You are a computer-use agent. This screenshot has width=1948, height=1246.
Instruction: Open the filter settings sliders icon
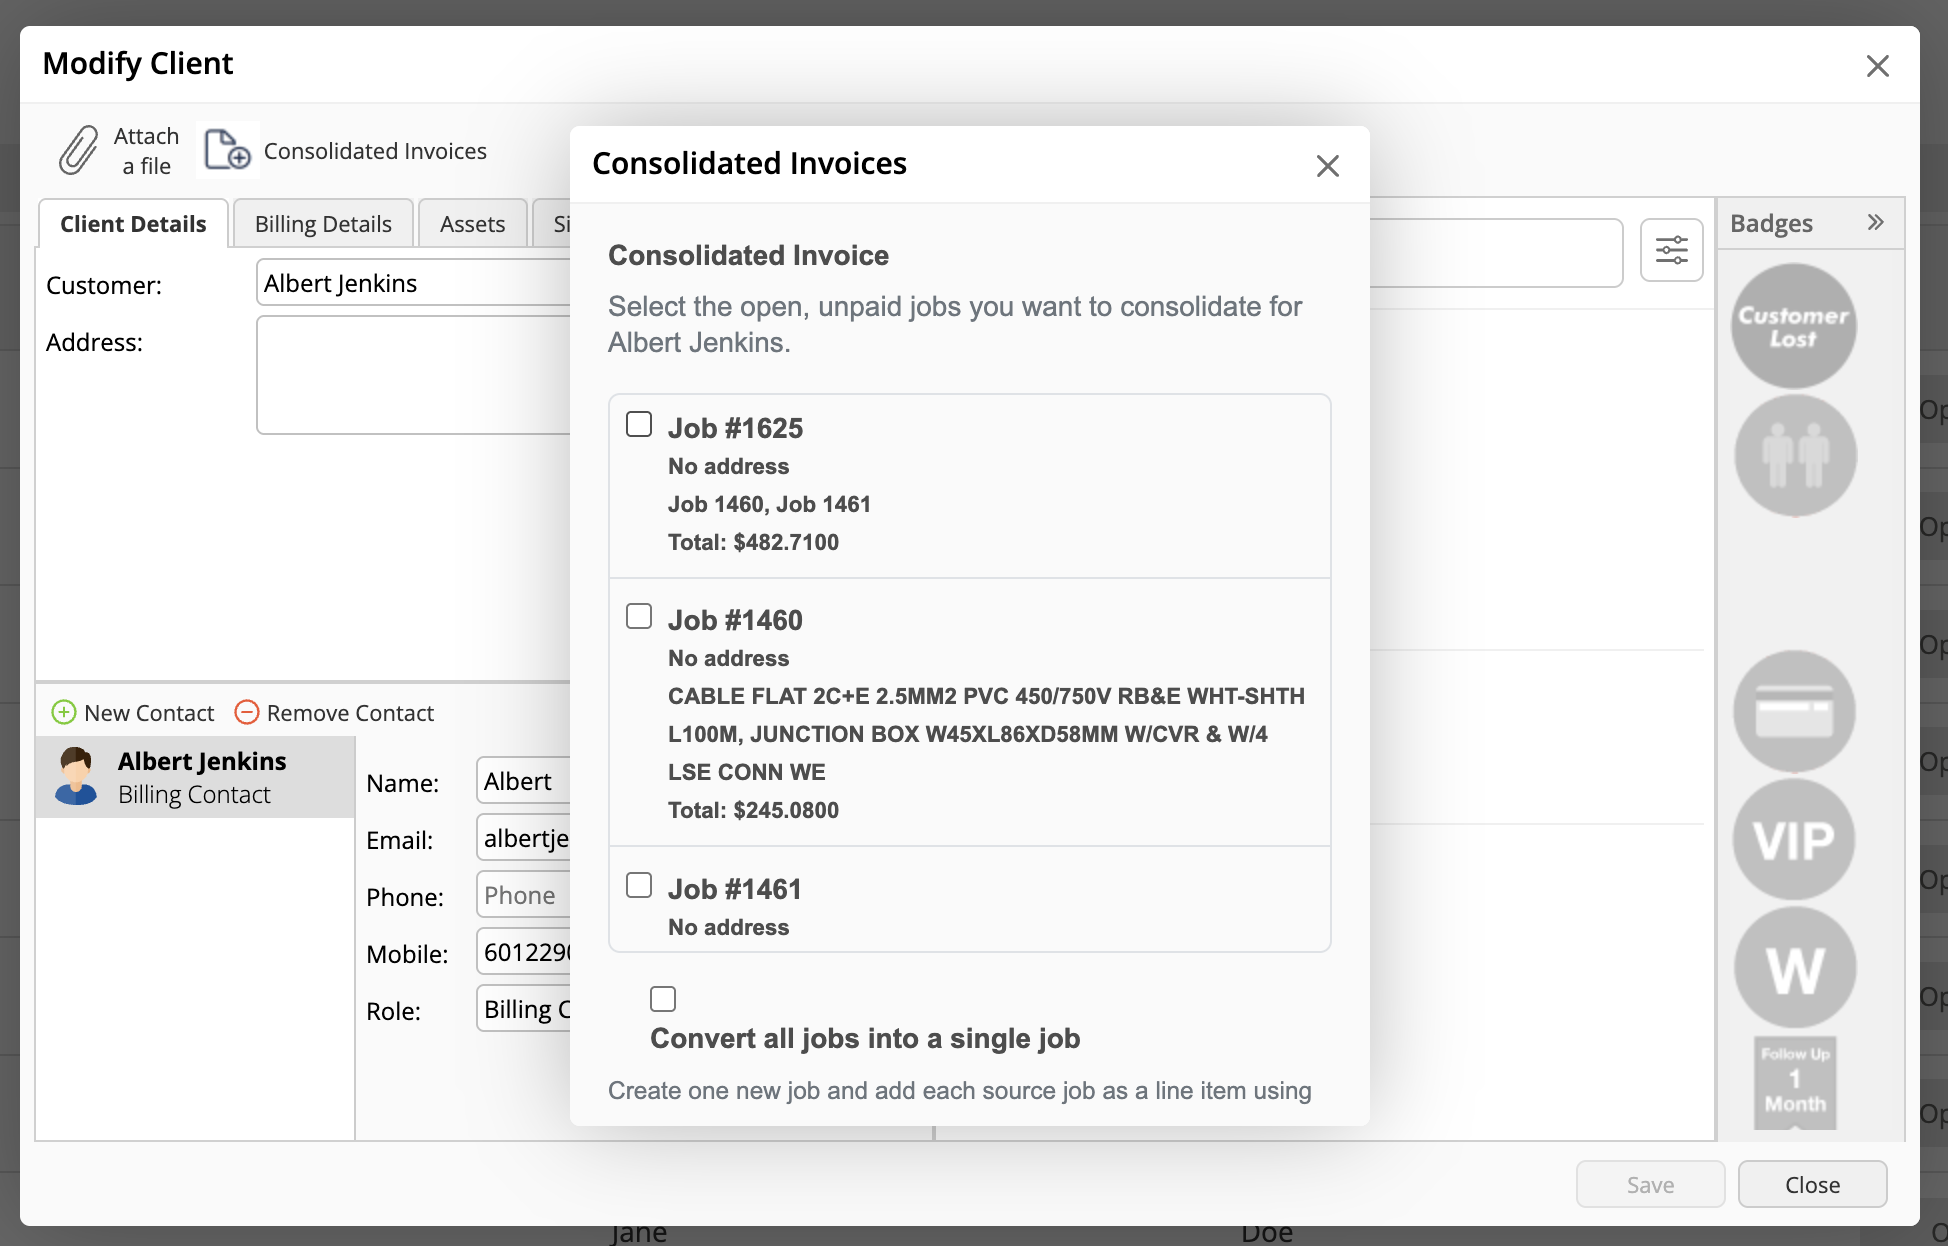click(1671, 250)
